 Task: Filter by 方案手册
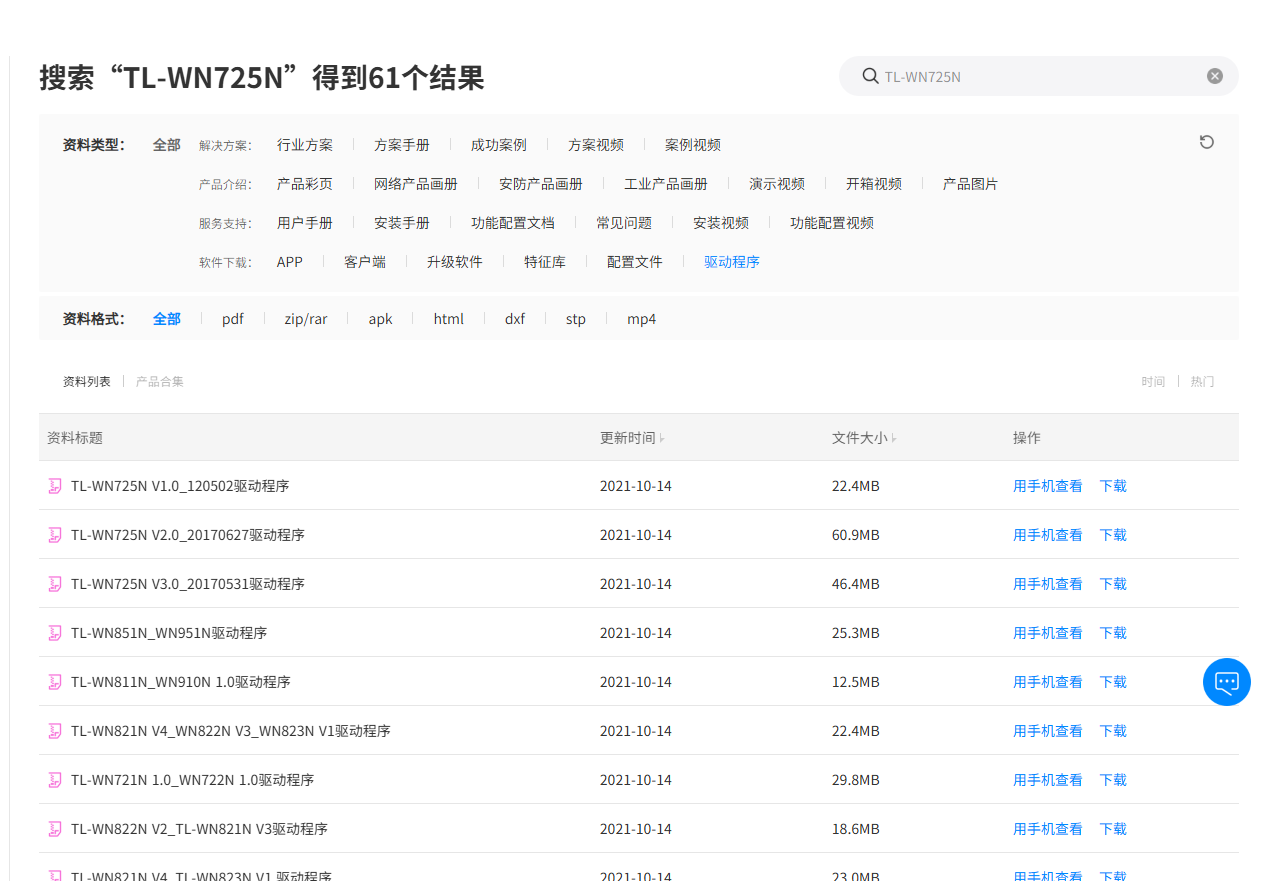(x=402, y=145)
